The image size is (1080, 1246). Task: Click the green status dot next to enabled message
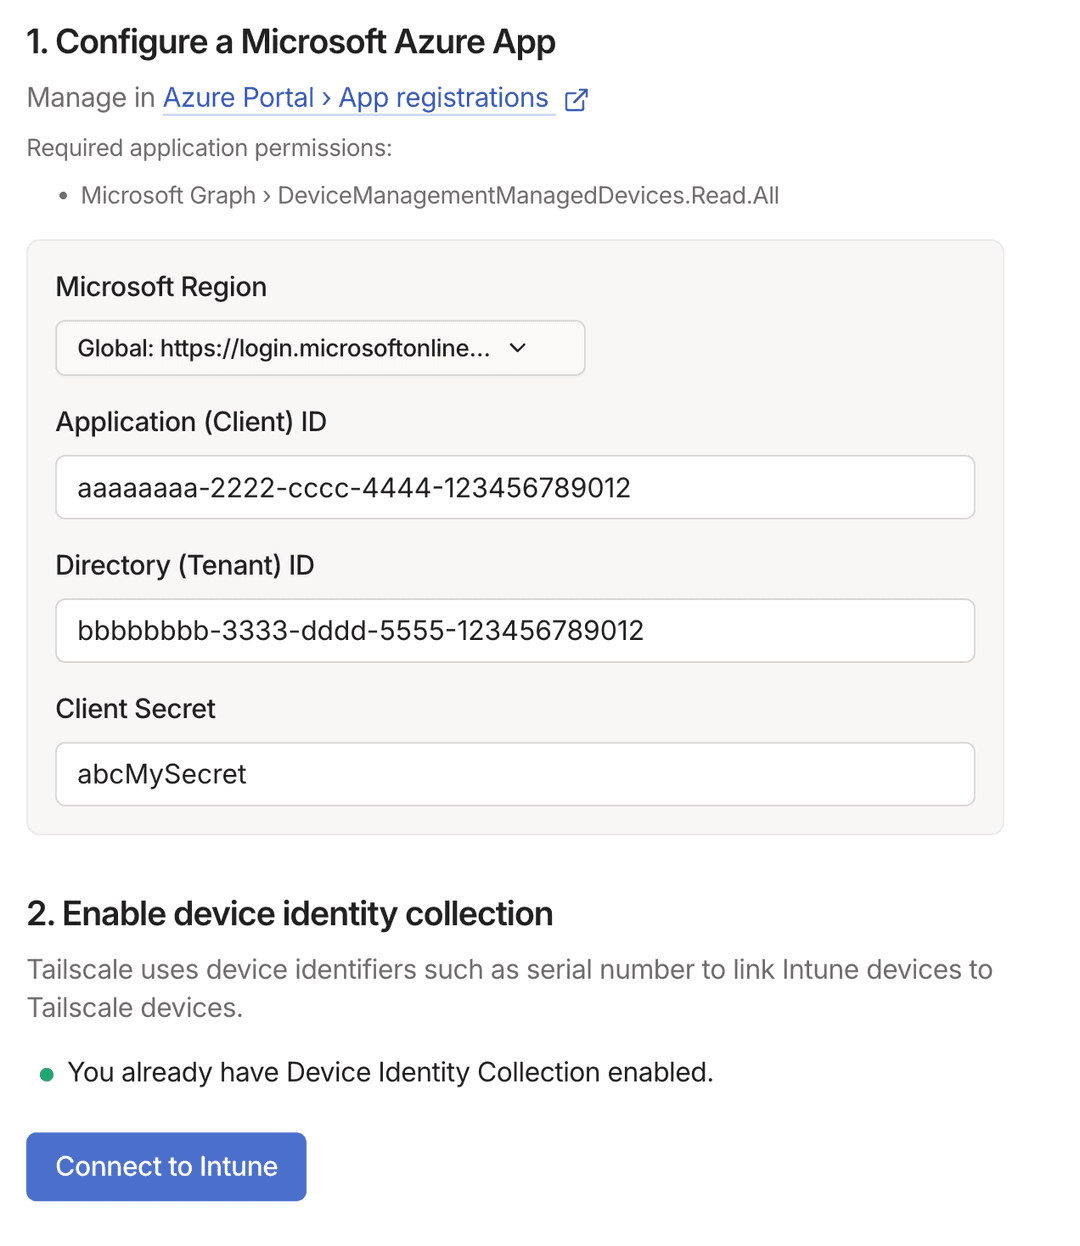click(46, 1074)
